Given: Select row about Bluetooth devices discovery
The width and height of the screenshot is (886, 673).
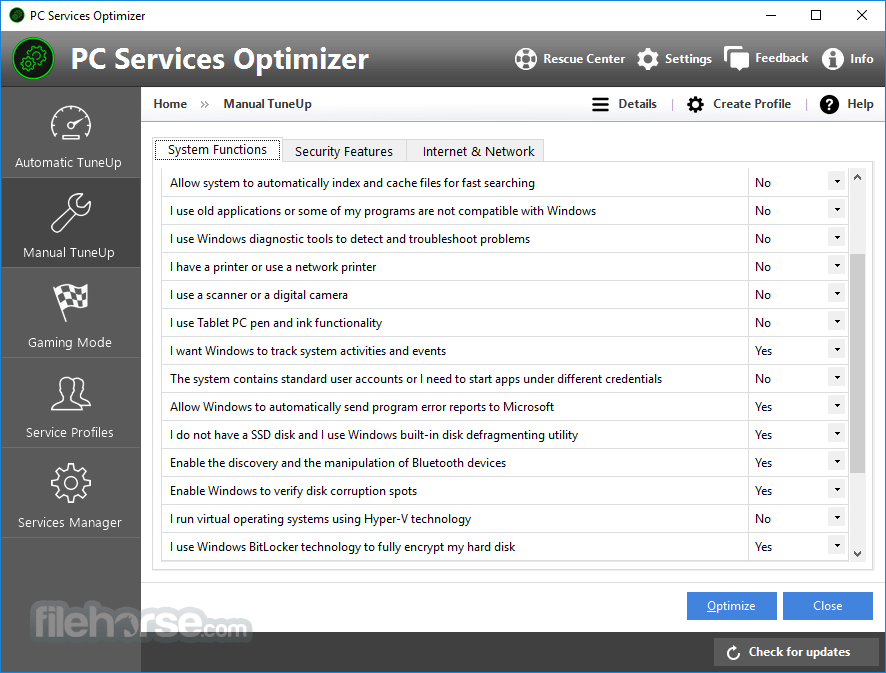Looking at the screenshot, I should click(504, 463).
